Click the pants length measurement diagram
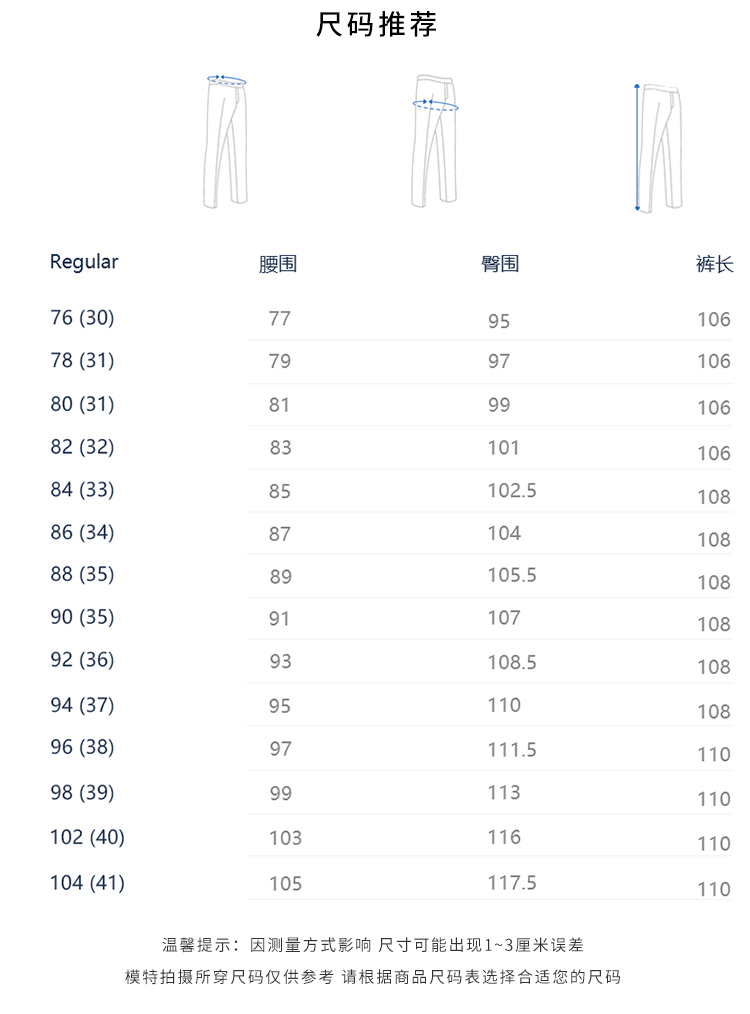 [655, 148]
